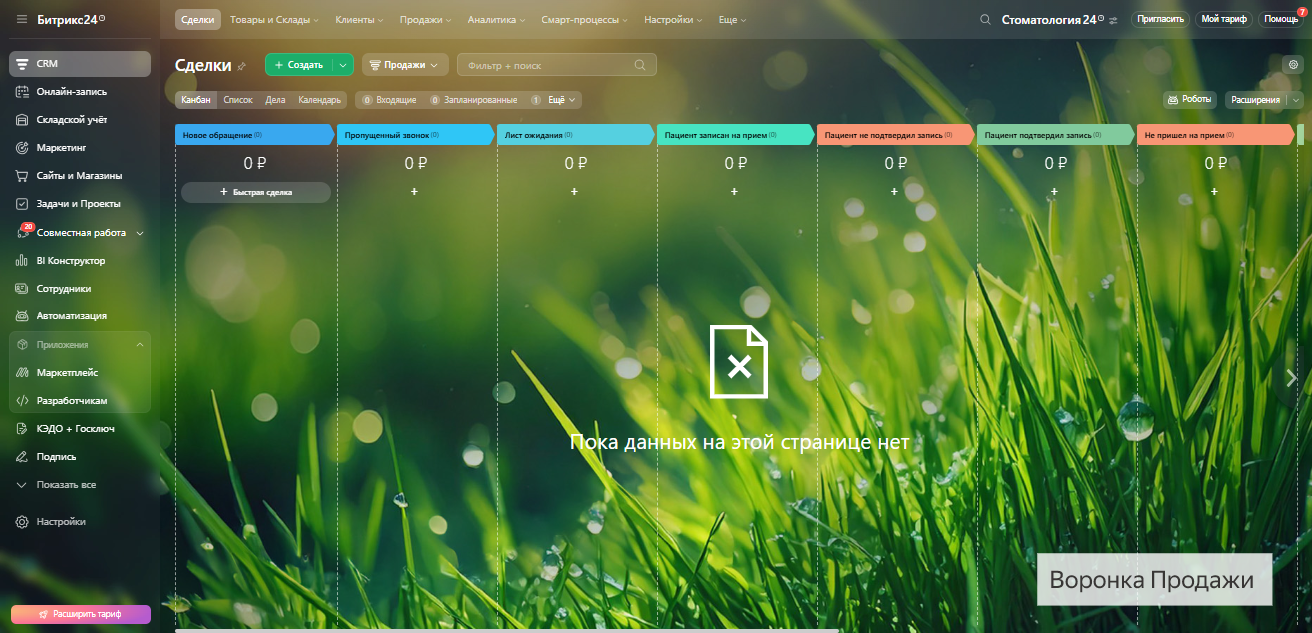Open the Продажи funnel dropdown
The width and height of the screenshot is (1312, 633).
[405, 65]
